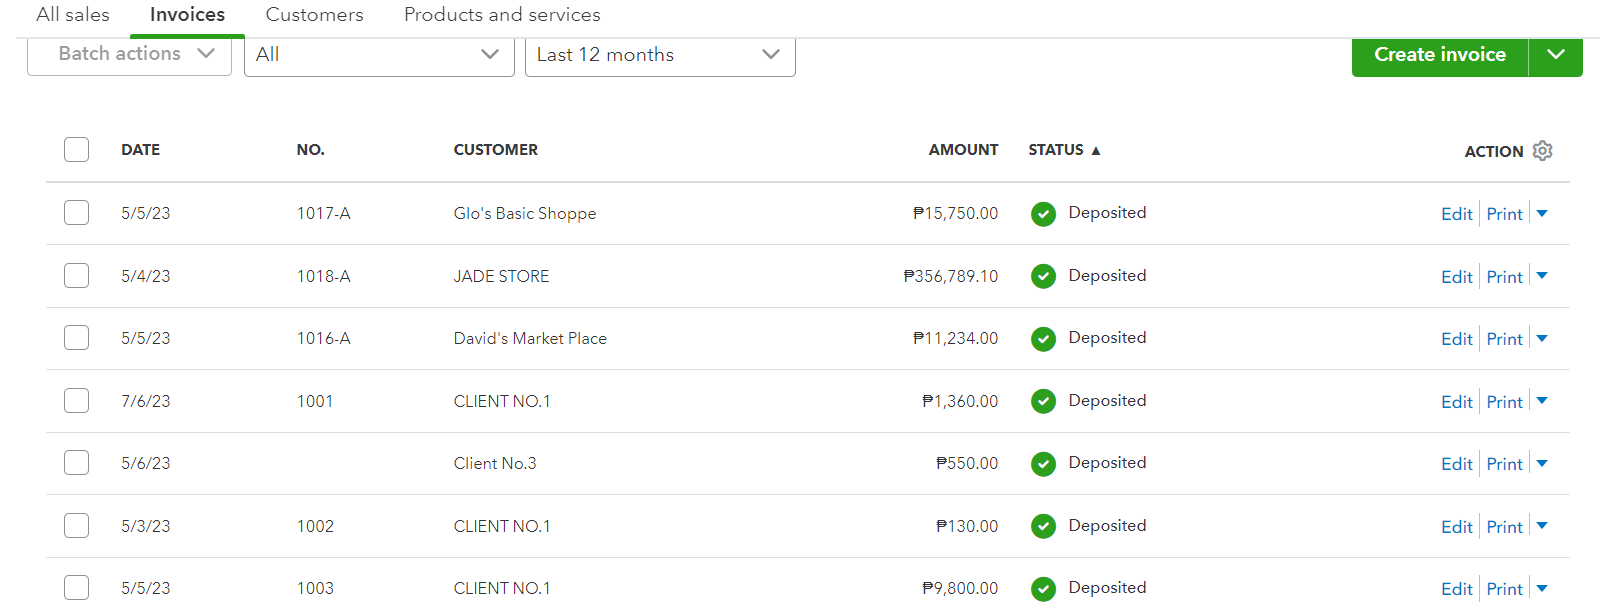Open the All status filter combo box

click(378, 55)
